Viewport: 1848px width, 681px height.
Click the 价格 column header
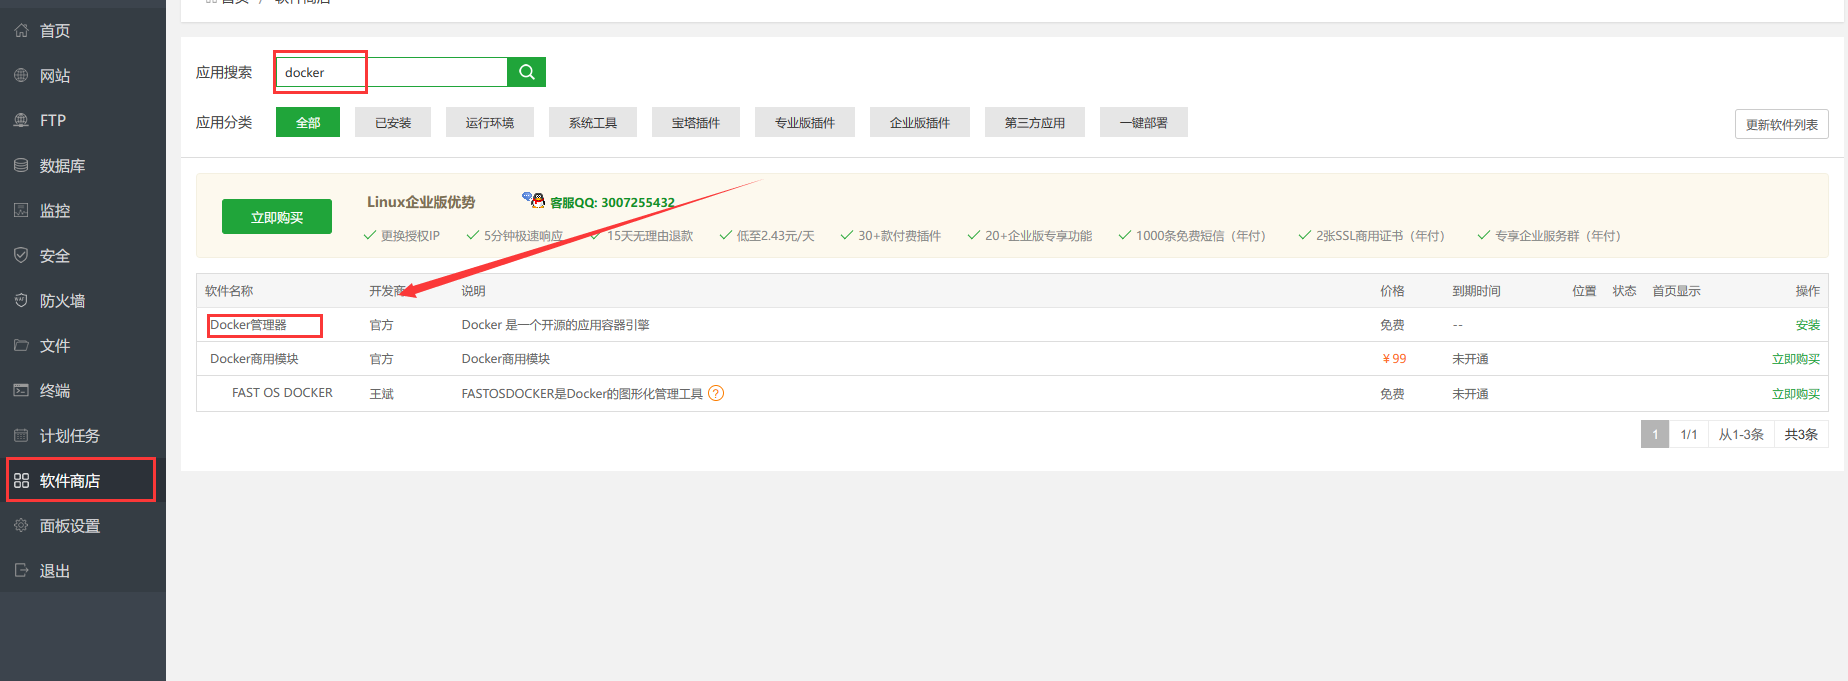coord(1392,291)
